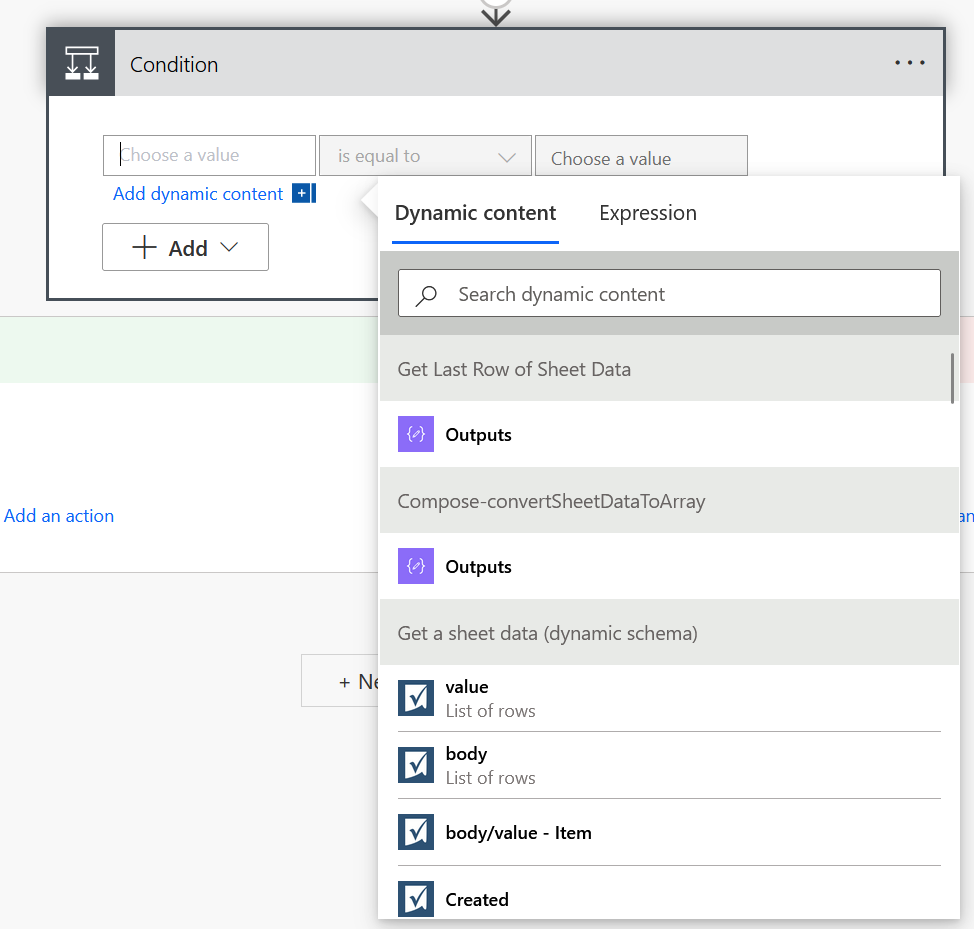
Task: Select Outputs icon under Compose-convertSheetDataToArray
Action: [x=416, y=567]
